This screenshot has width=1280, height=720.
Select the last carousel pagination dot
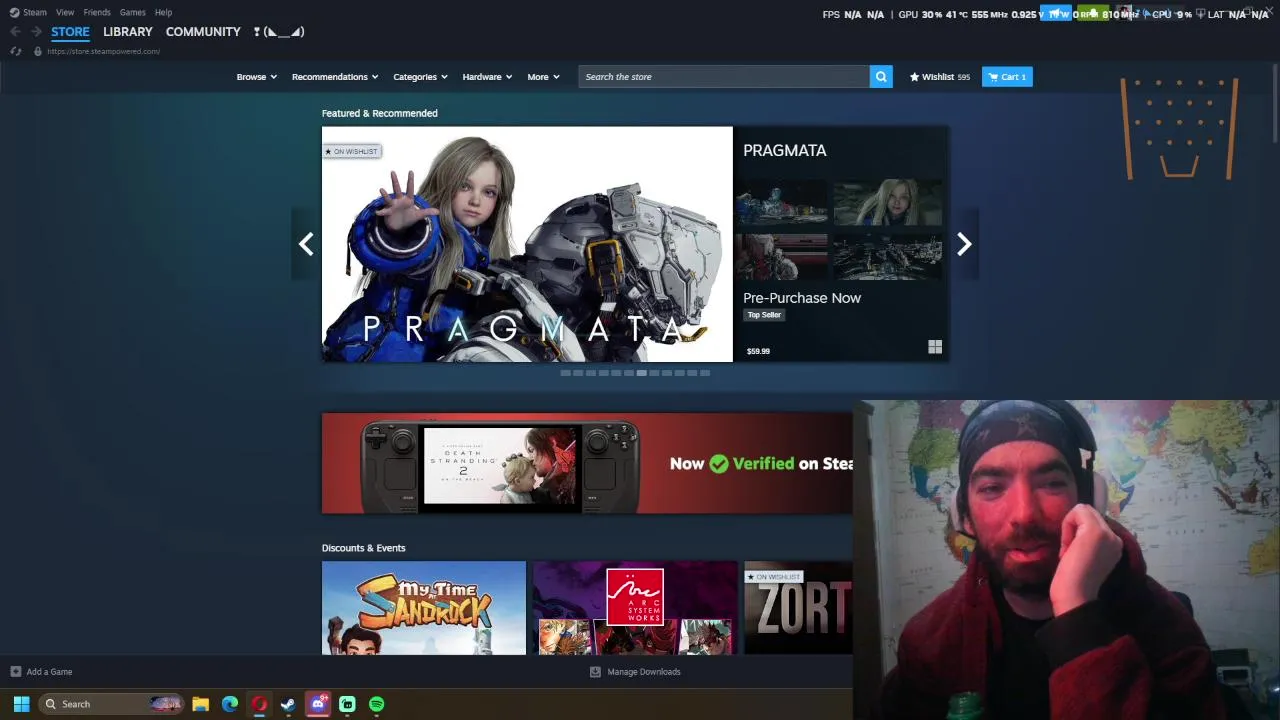pos(705,373)
